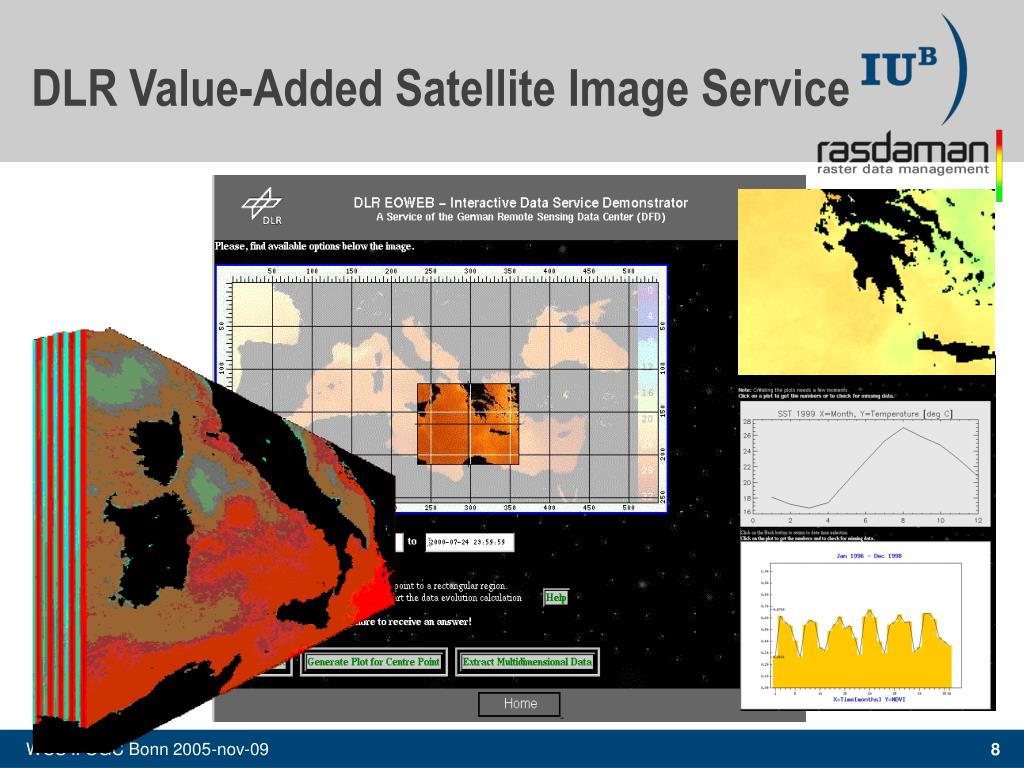1024x768 pixels.
Task: Click the Jan 1996 - Dec 1998 NDVI plot
Action: click(x=865, y=625)
